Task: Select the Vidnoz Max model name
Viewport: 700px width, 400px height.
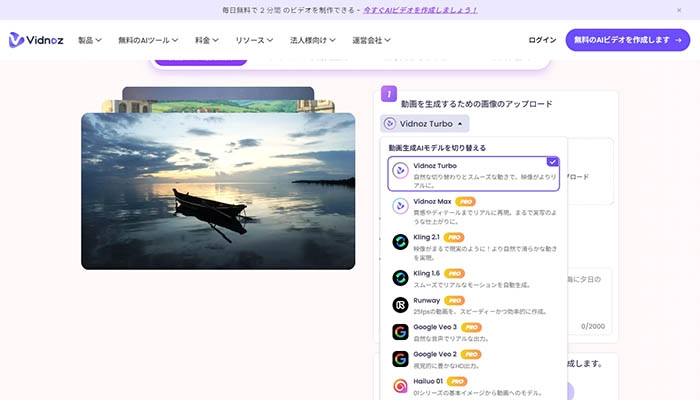Action: [432, 201]
